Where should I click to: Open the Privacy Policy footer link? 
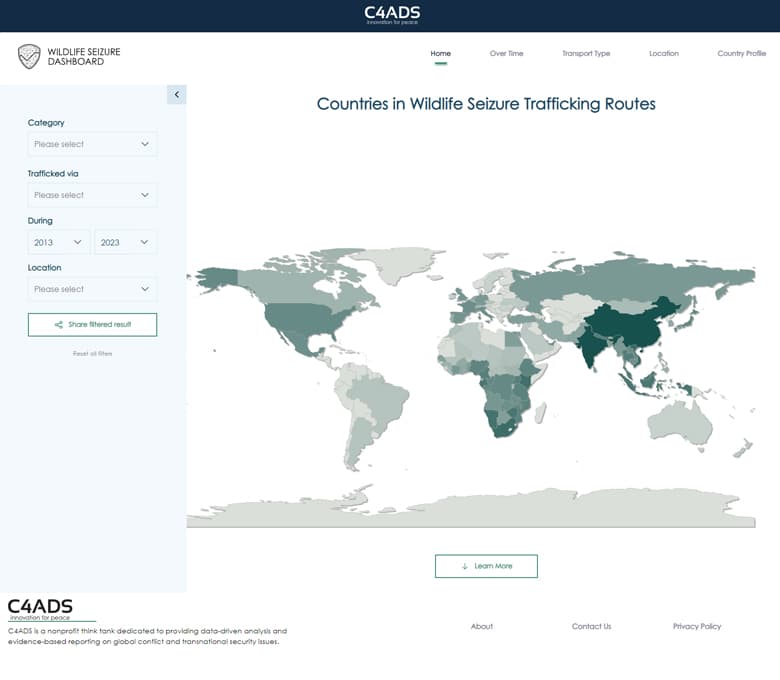tap(696, 626)
